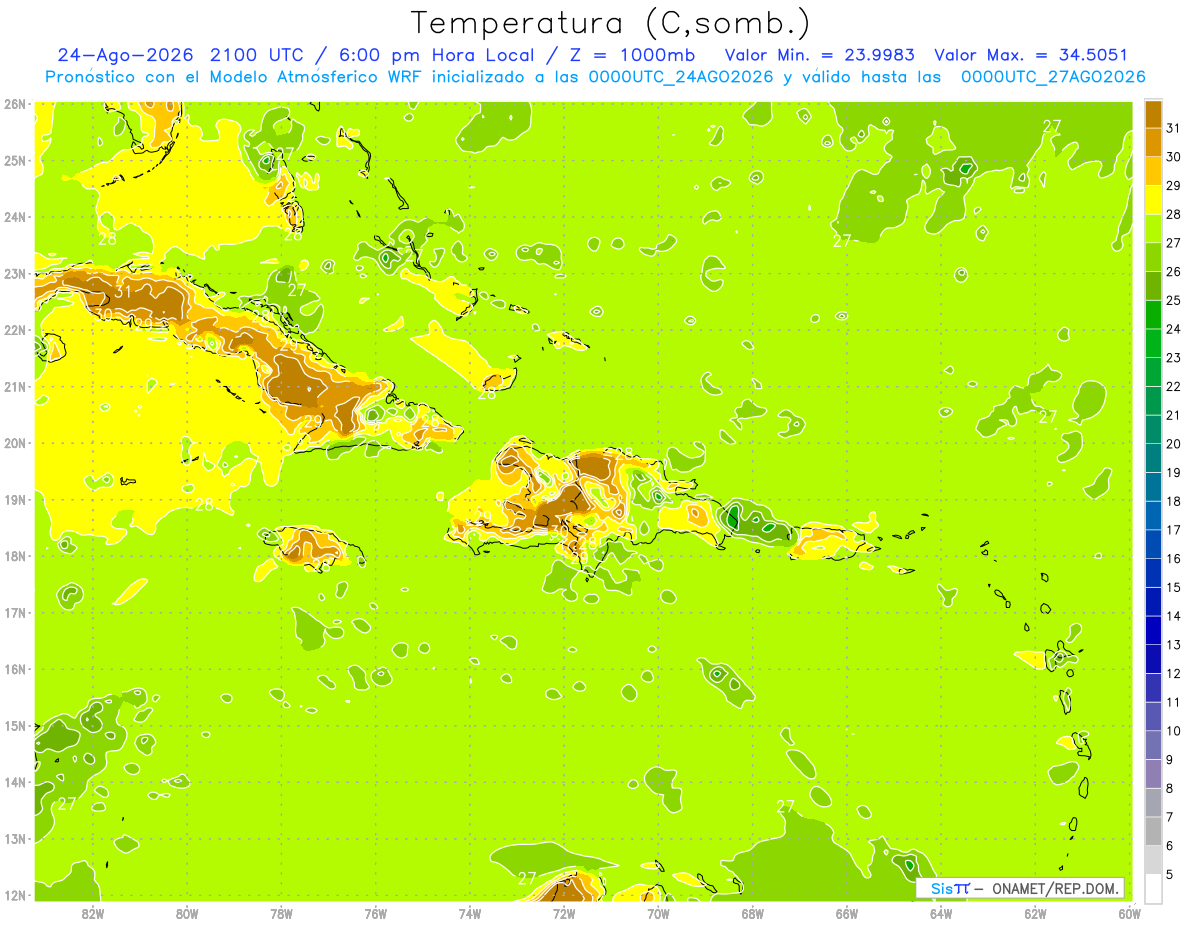Click legend scale value 17
The image size is (1200, 927).
click(1173, 530)
